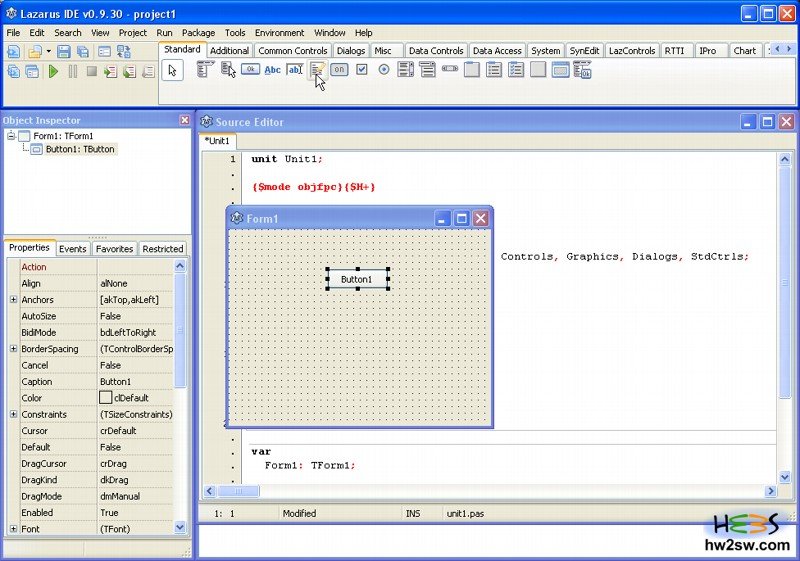The width and height of the screenshot is (800, 561).
Task: Expand the Anchors property
Action: [14, 299]
